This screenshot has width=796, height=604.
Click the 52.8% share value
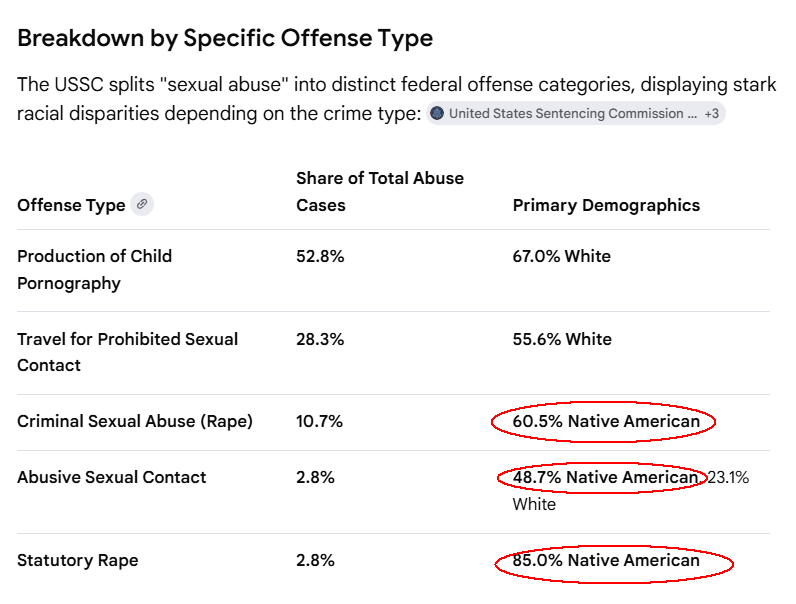coord(320,256)
